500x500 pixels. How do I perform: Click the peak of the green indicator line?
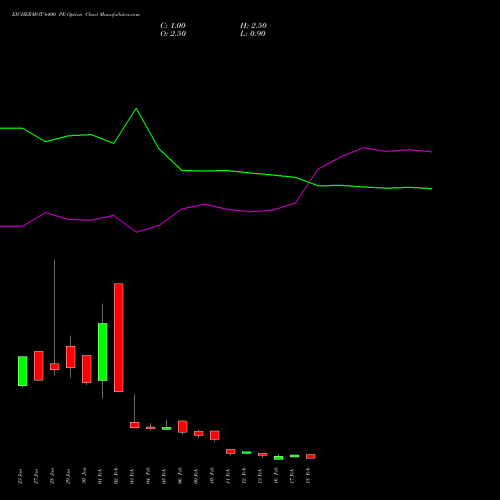136,108
